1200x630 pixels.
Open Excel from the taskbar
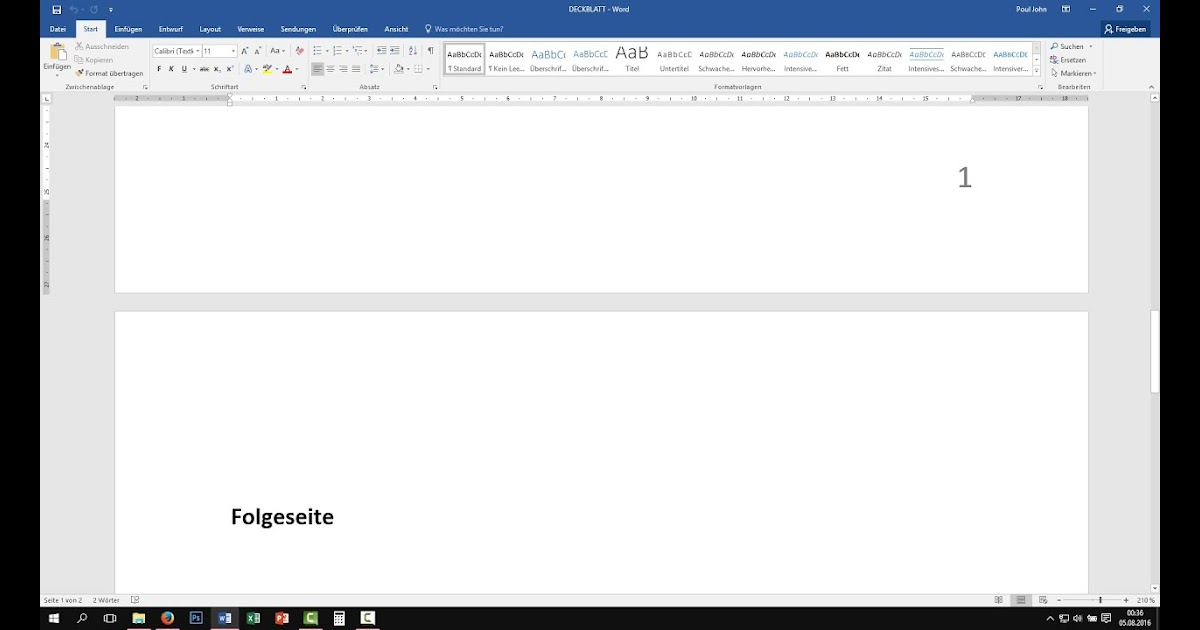click(x=253, y=618)
